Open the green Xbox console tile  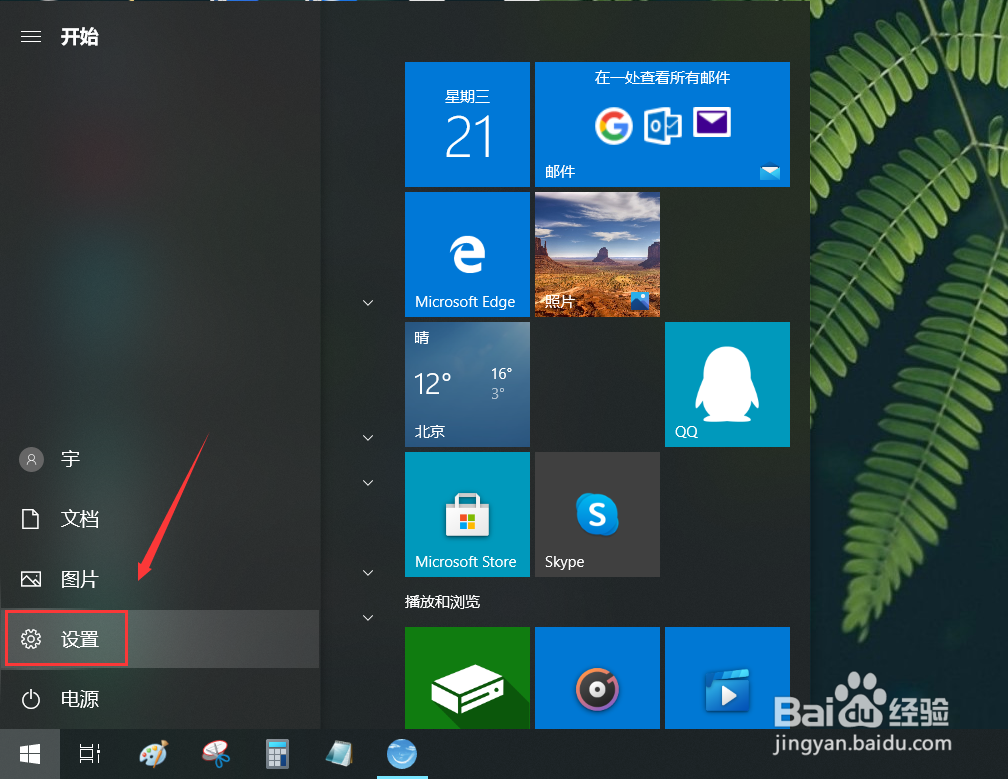pos(467,677)
